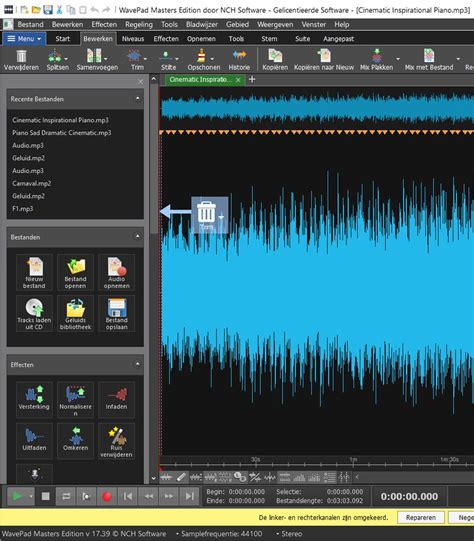
Task: Stop playback with the Stop button
Action: [x=45, y=496]
